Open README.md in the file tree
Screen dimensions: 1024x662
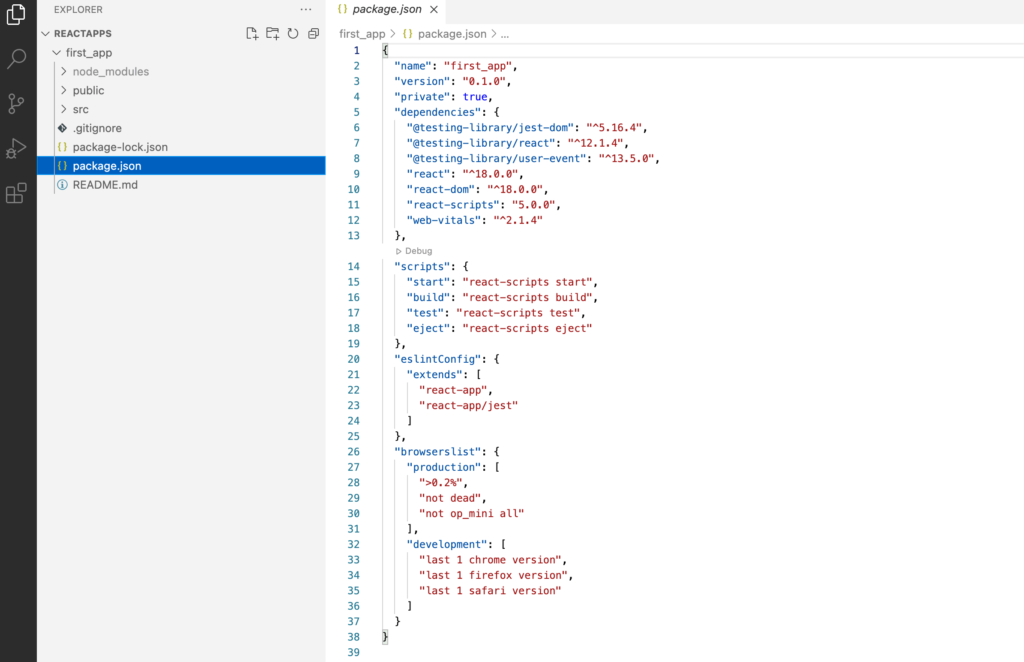point(105,185)
